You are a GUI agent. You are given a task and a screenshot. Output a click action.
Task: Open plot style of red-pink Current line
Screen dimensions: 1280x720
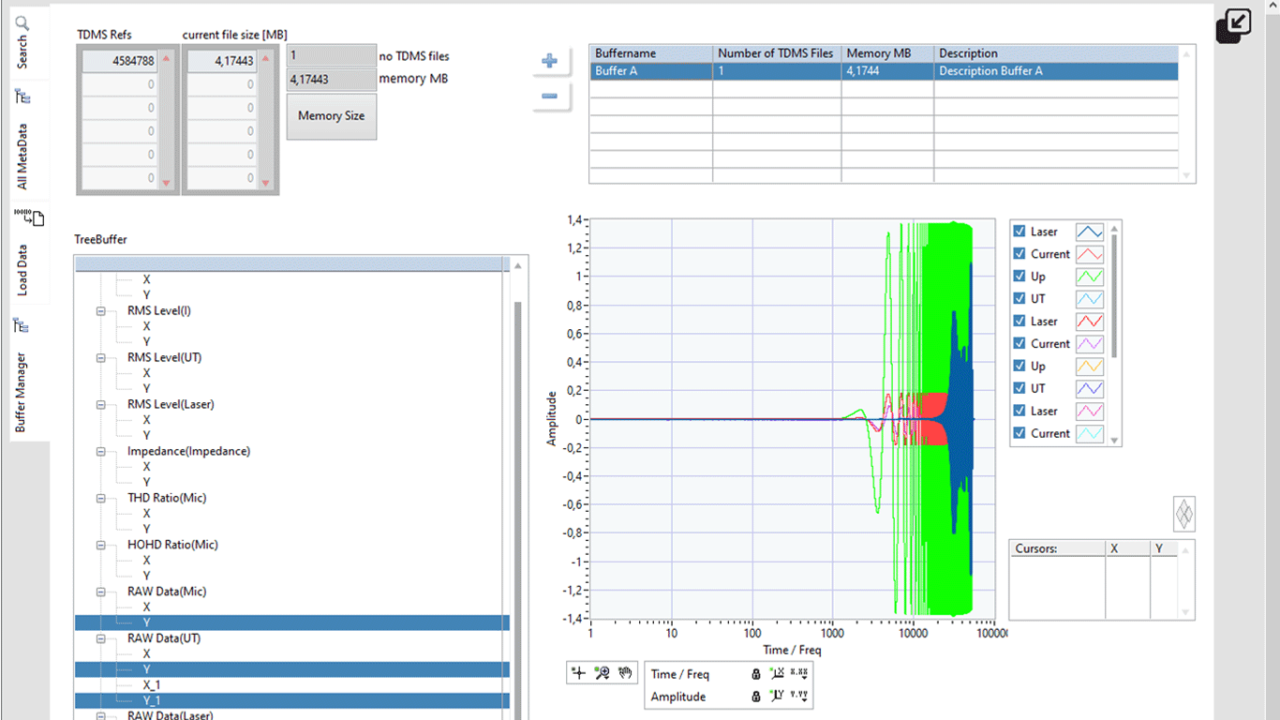1089,254
